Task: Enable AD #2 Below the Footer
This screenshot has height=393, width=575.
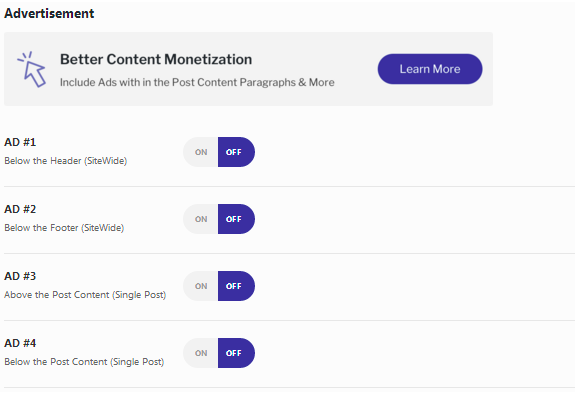Action: [201, 219]
